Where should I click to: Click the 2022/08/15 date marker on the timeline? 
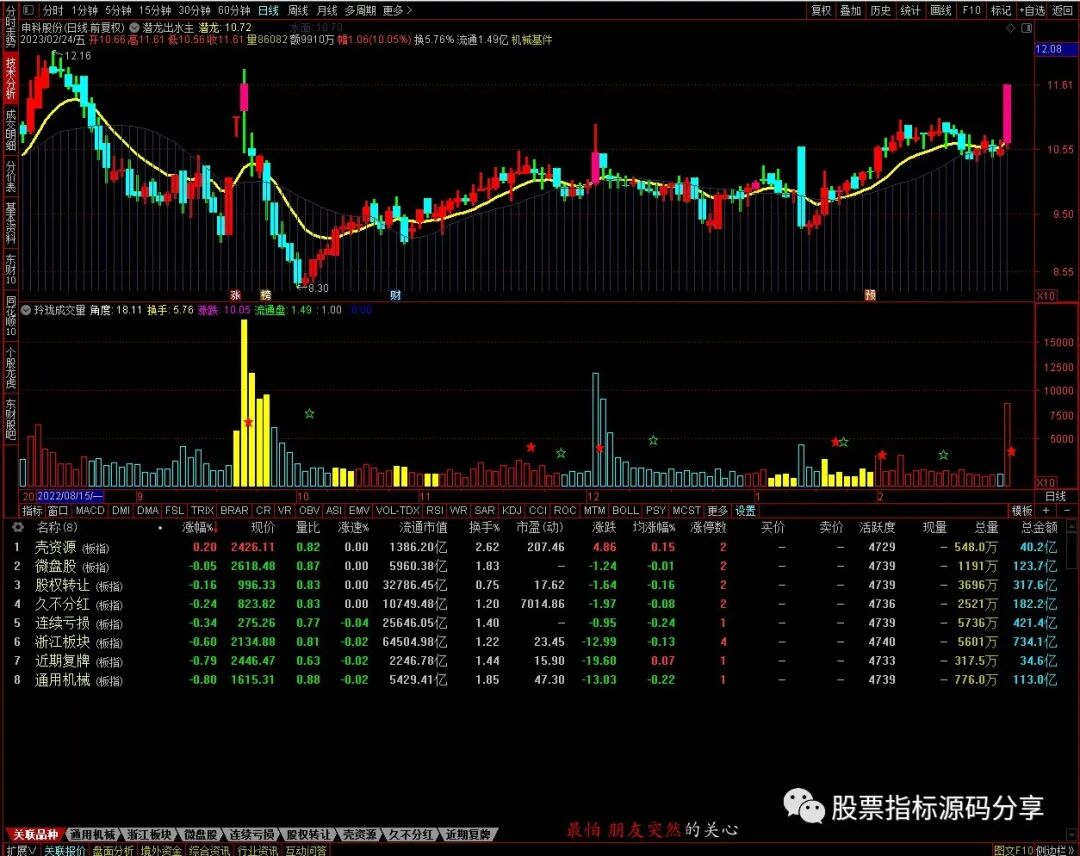(70, 496)
